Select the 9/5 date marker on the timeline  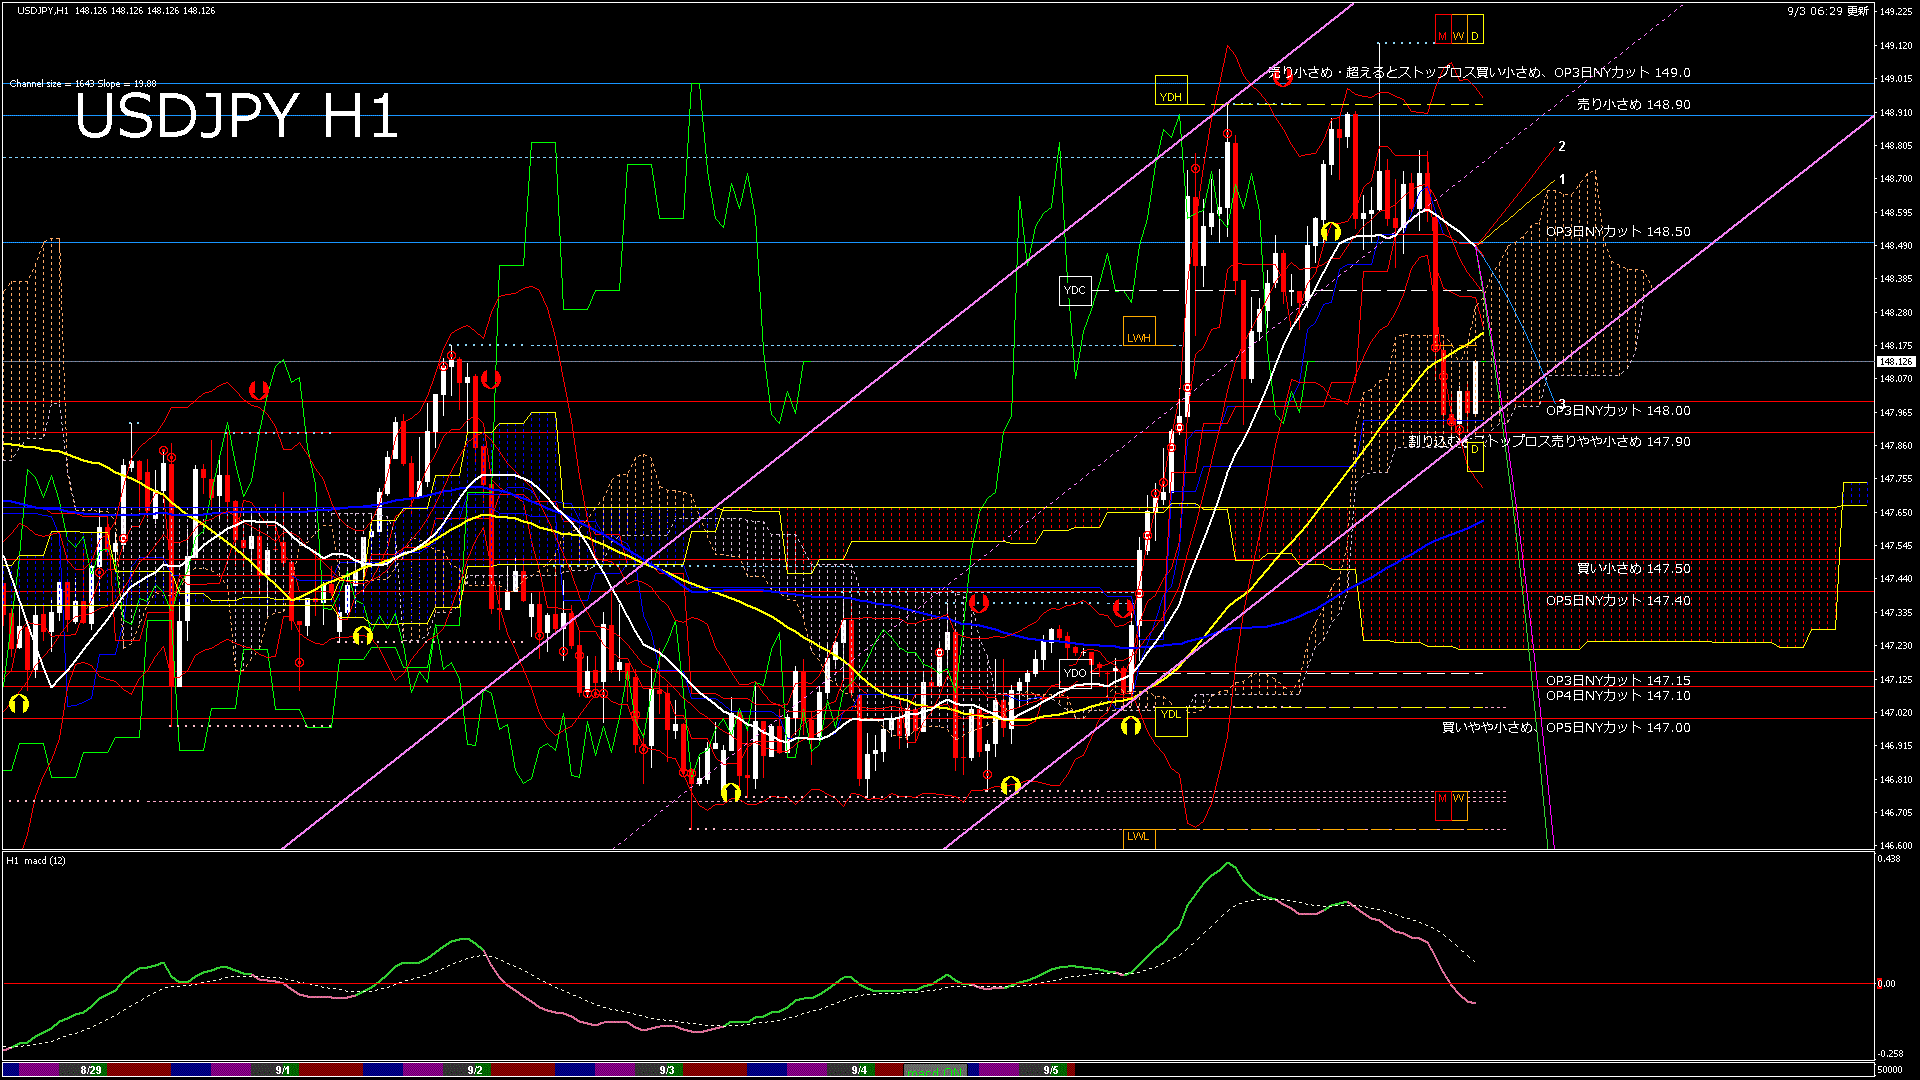pyautogui.click(x=1051, y=1070)
